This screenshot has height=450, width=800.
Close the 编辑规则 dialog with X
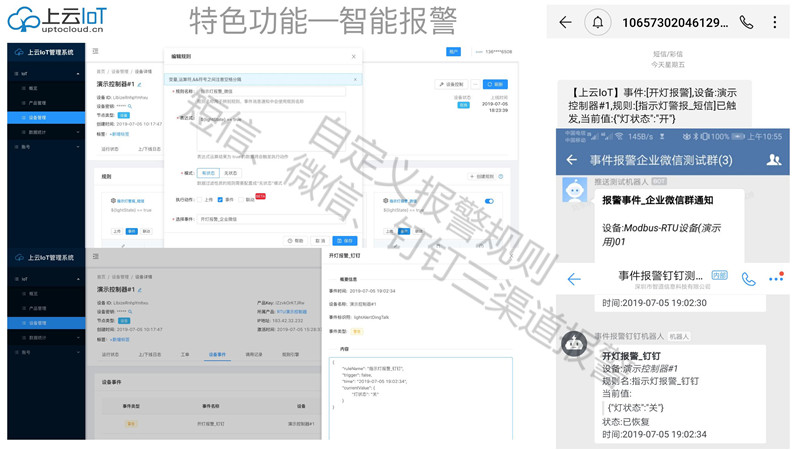pyautogui.click(x=354, y=56)
